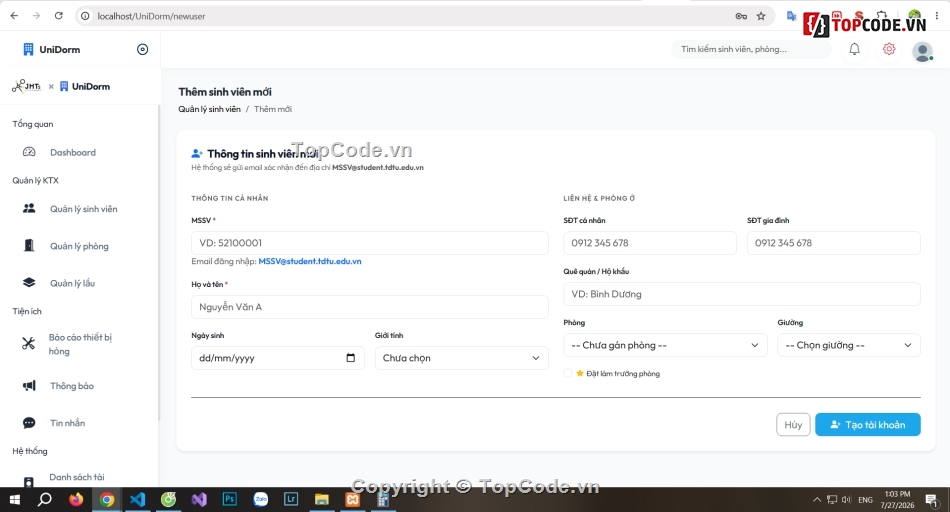Open the Windows Start menu

tap(15, 500)
